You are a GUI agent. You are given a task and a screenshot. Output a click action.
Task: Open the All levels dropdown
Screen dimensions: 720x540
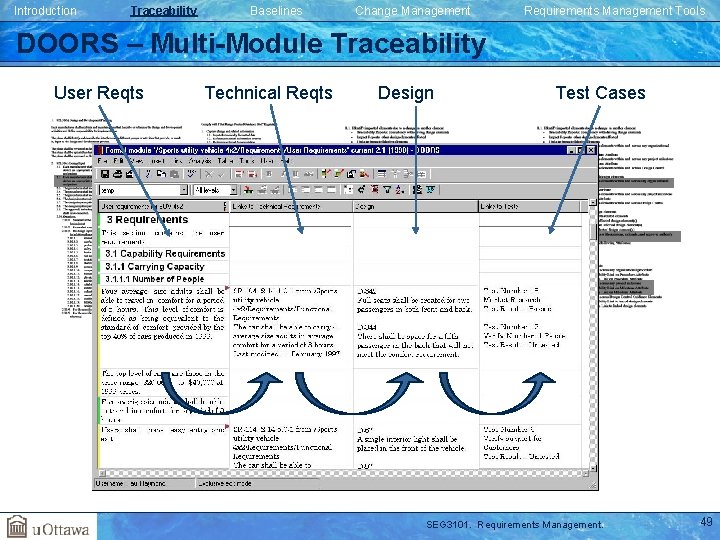(233, 190)
